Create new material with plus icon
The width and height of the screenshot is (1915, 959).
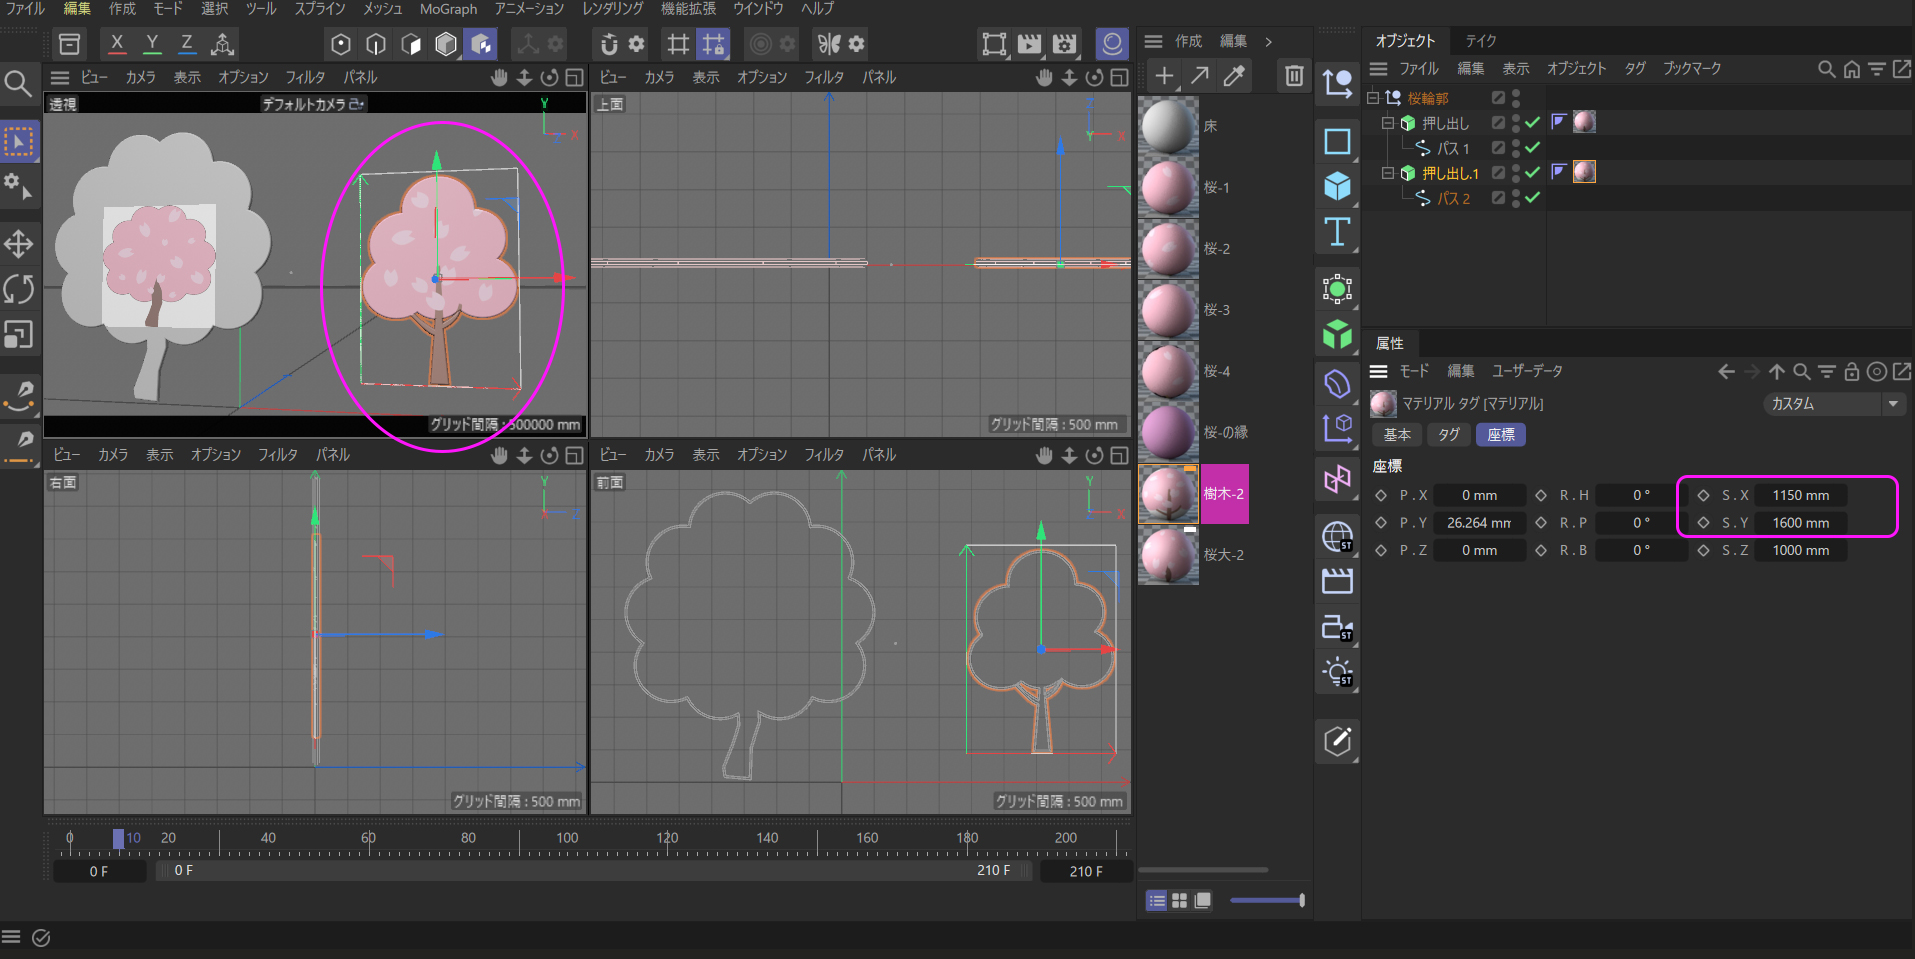click(1164, 76)
